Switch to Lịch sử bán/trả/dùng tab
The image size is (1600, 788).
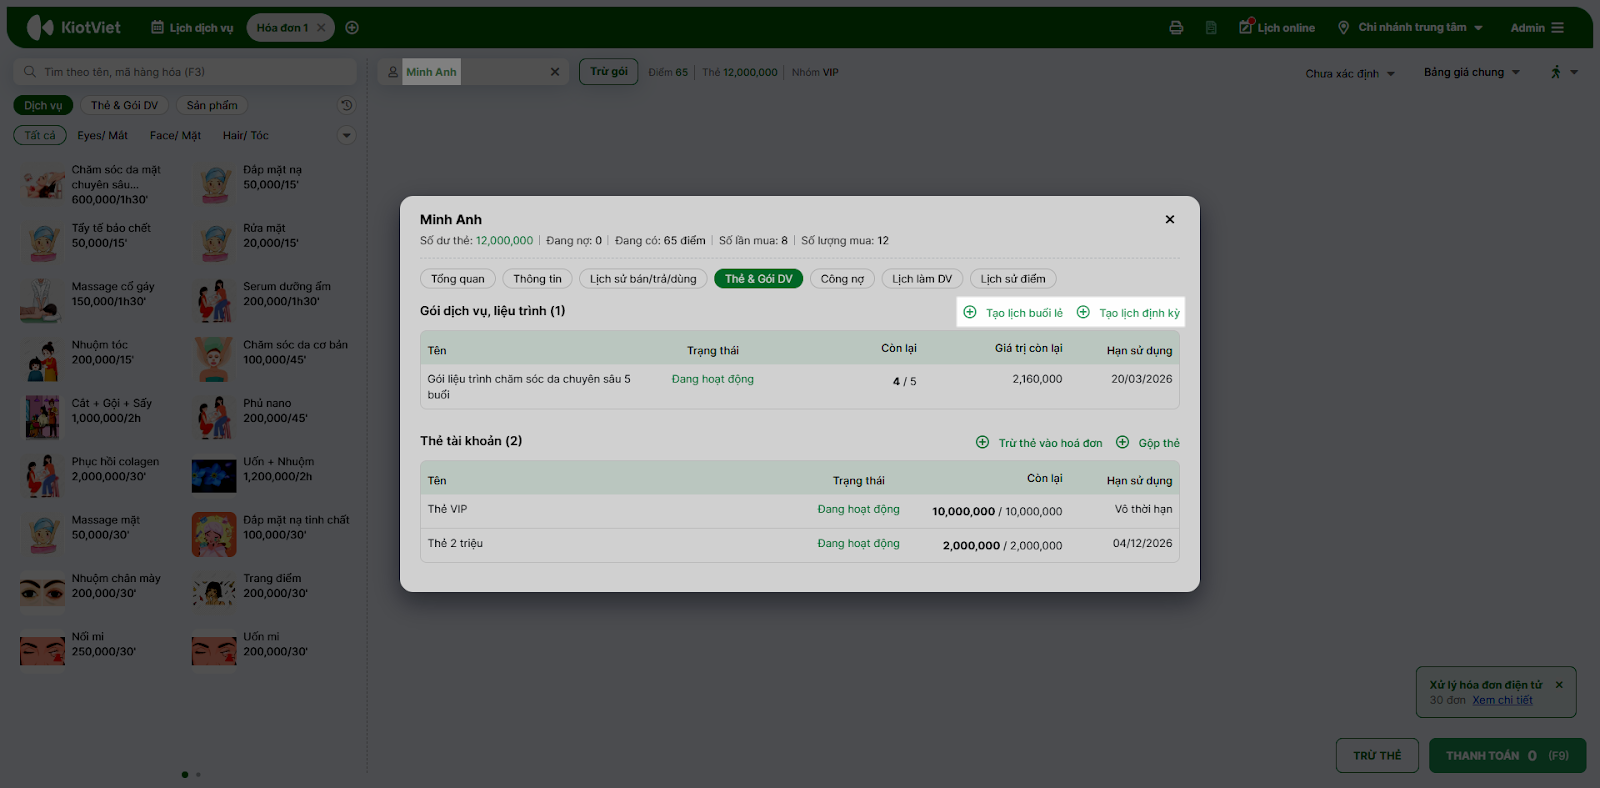[x=643, y=279]
